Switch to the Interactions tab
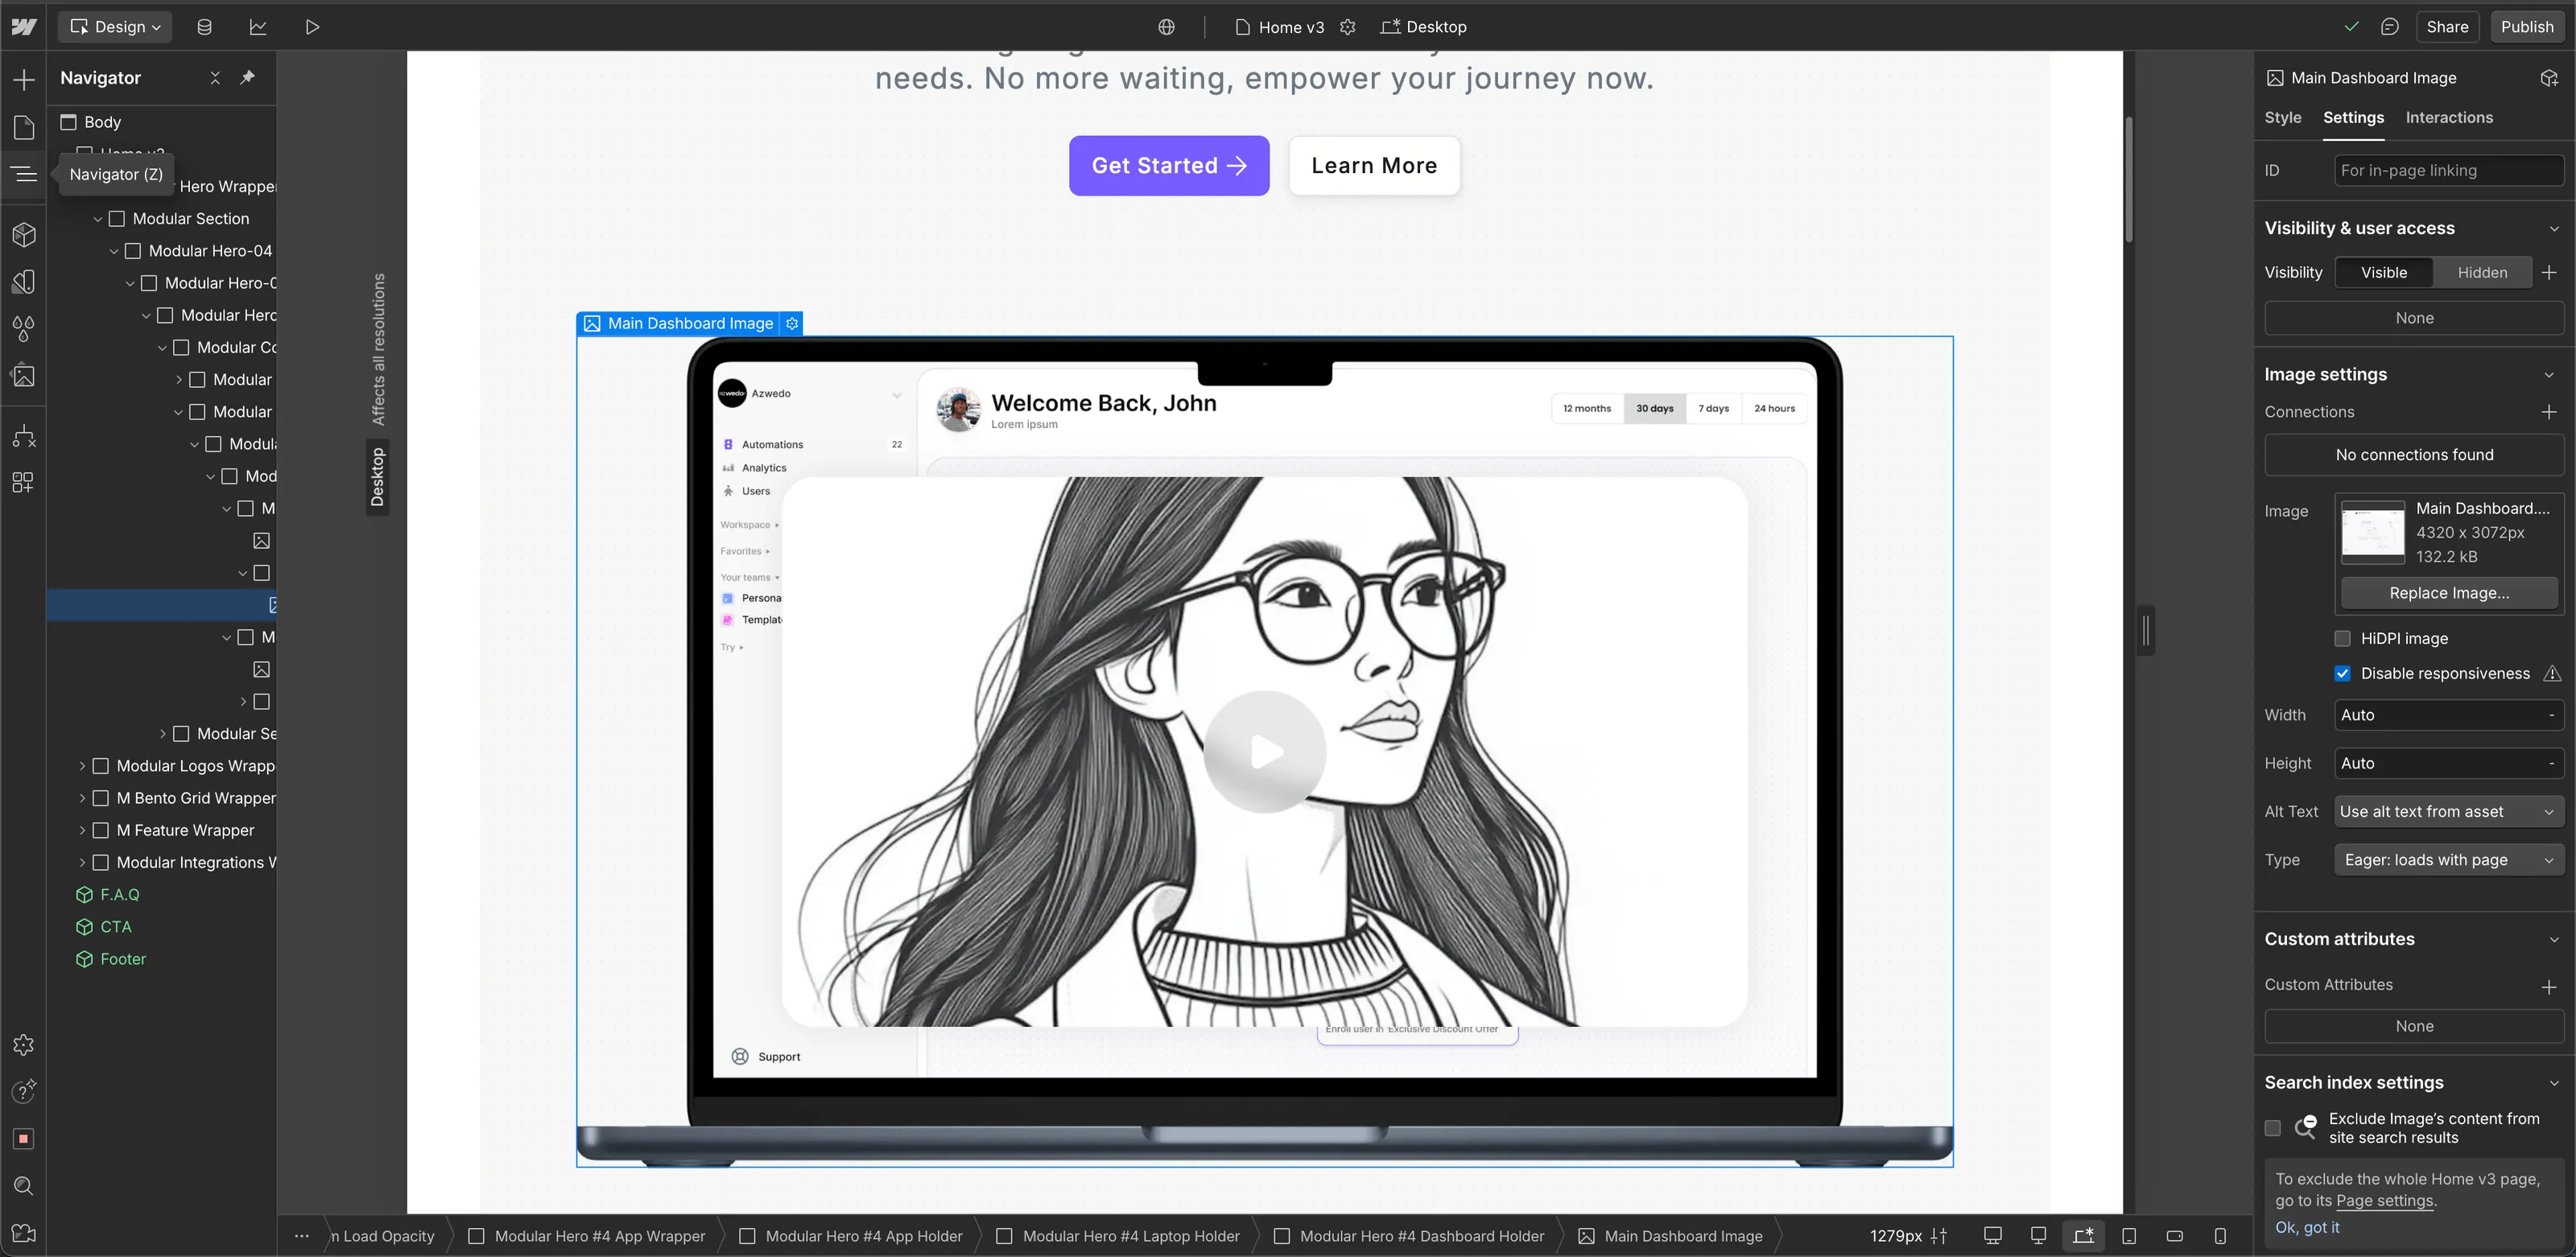This screenshot has width=2576, height=1257. (x=2448, y=117)
